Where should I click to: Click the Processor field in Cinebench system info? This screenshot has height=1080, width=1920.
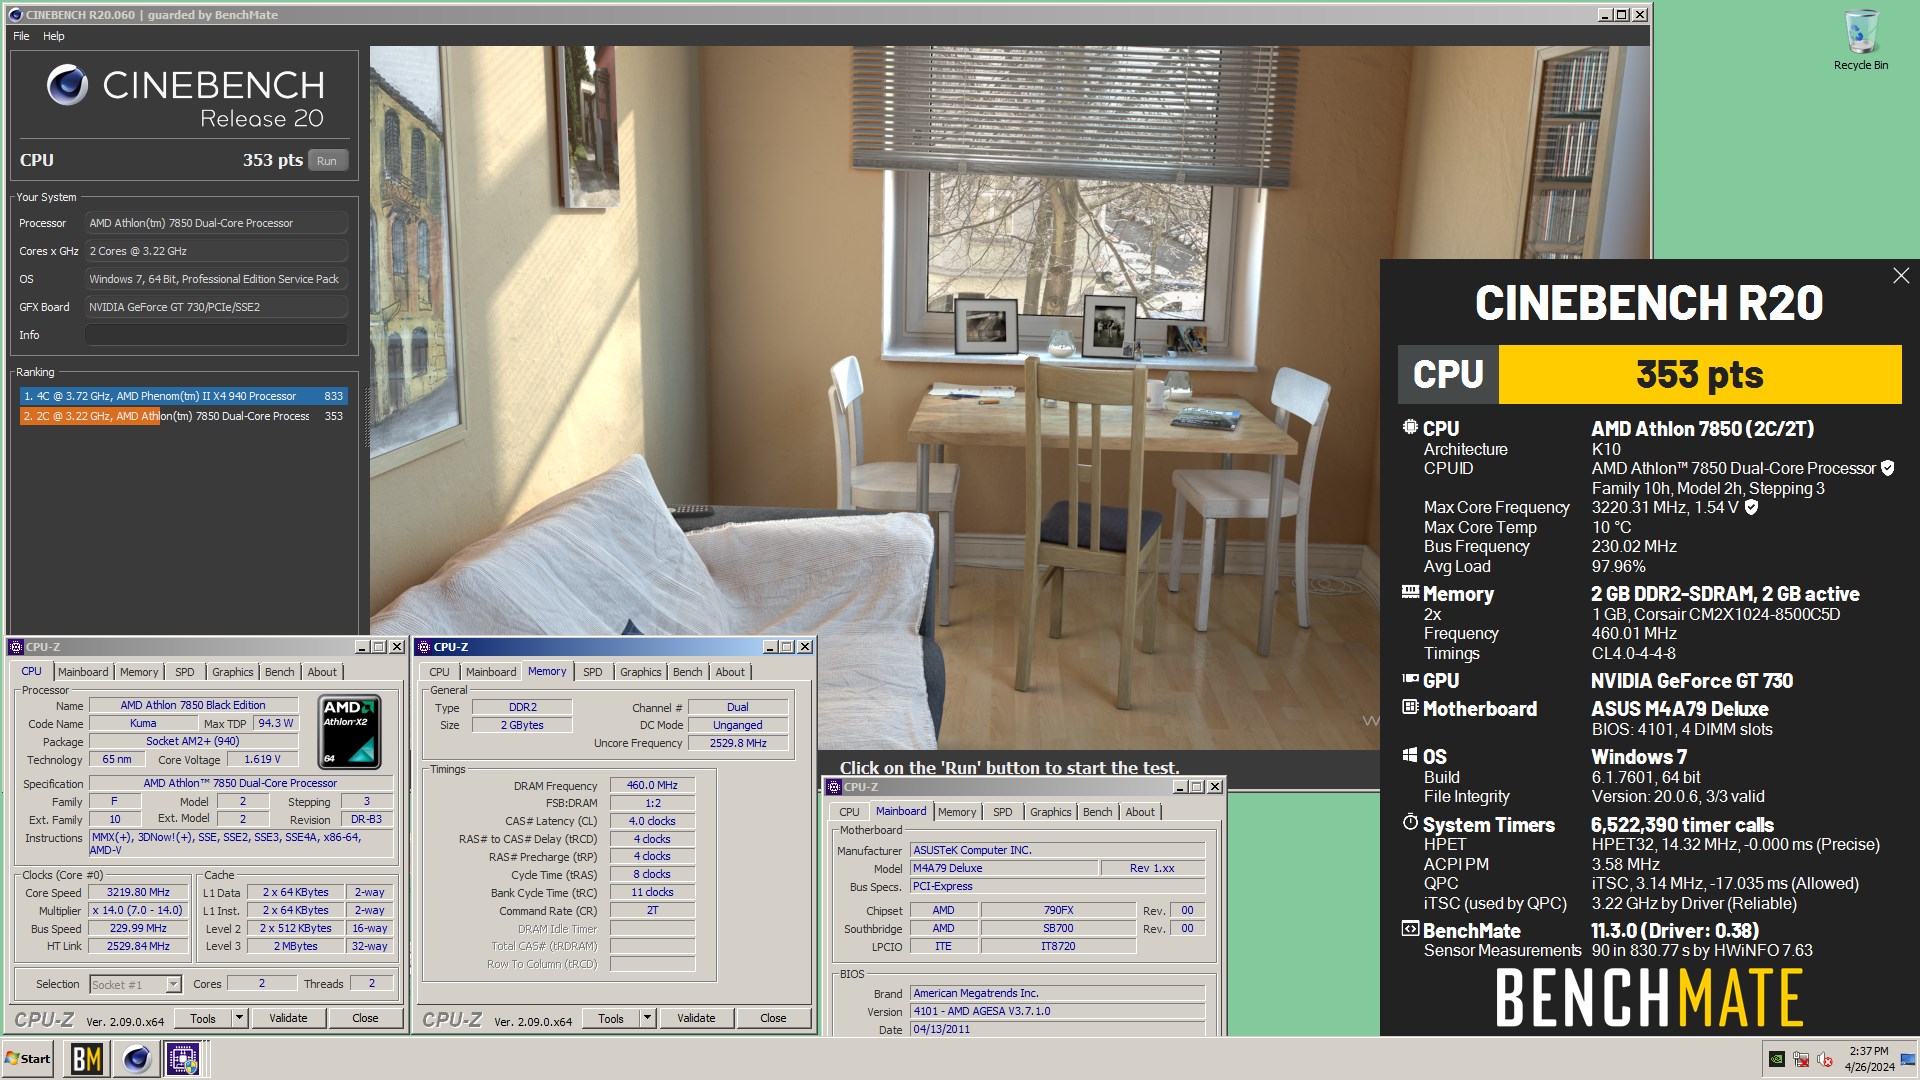(216, 223)
